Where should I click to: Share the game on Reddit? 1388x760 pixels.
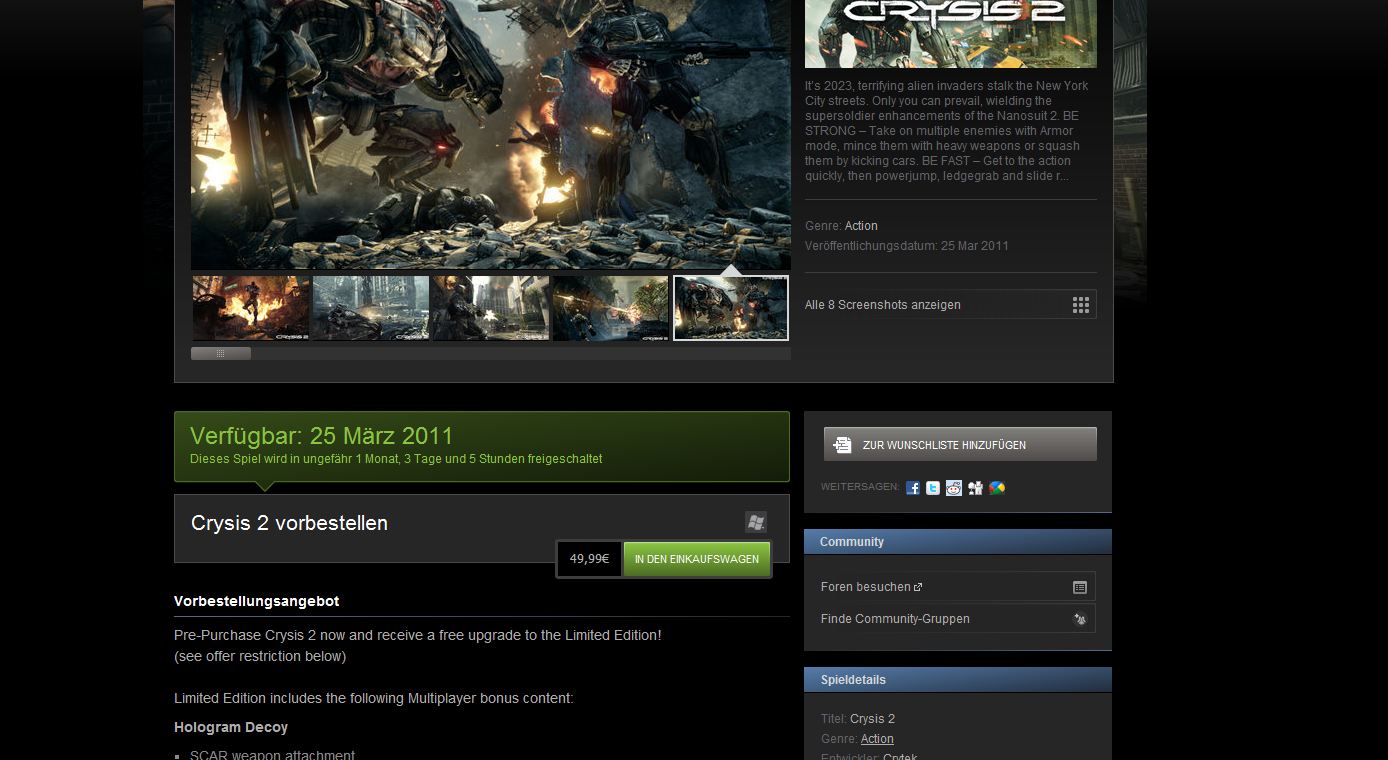coord(954,488)
